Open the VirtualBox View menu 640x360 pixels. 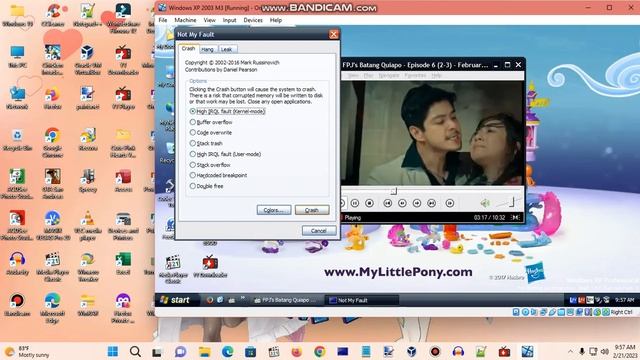209,20
